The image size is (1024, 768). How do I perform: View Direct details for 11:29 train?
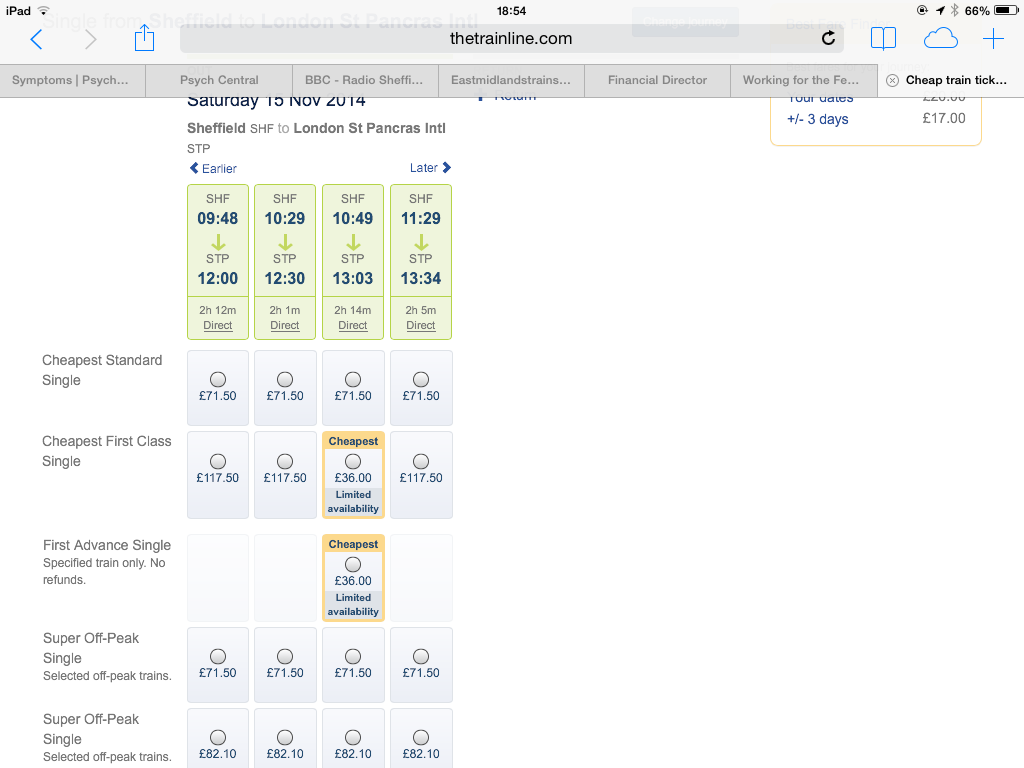421,325
